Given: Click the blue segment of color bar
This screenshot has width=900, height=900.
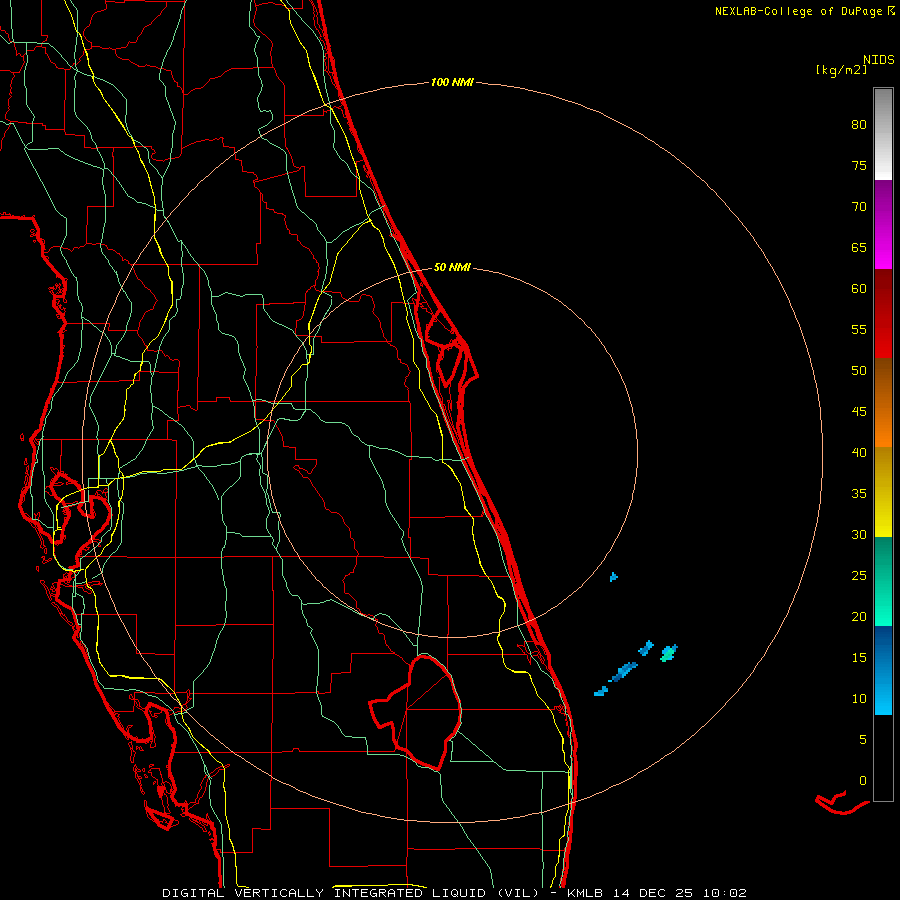Looking at the screenshot, I should click(883, 670).
